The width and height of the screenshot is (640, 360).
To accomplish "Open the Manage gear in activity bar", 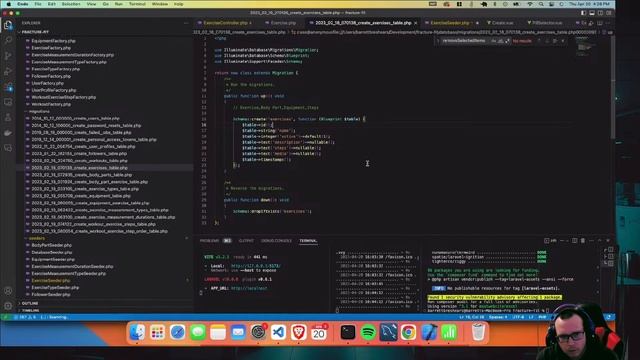I will (8, 306).
